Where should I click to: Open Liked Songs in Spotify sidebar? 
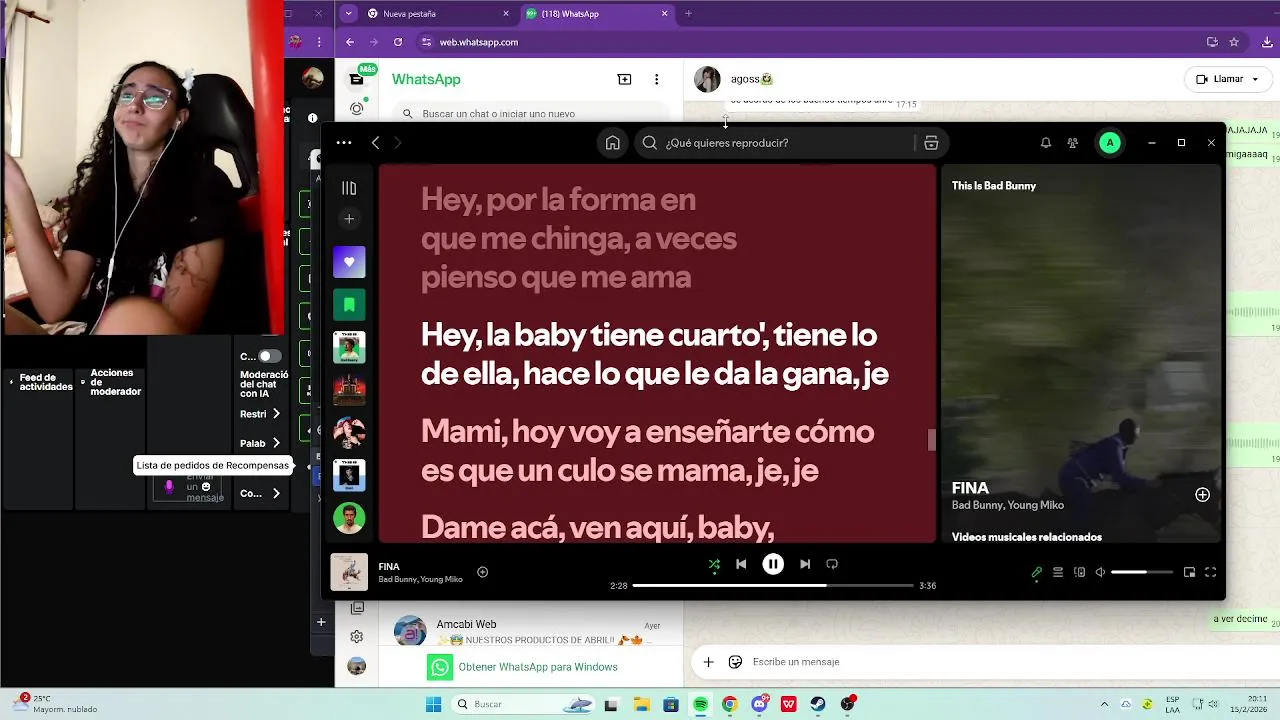point(349,262)
